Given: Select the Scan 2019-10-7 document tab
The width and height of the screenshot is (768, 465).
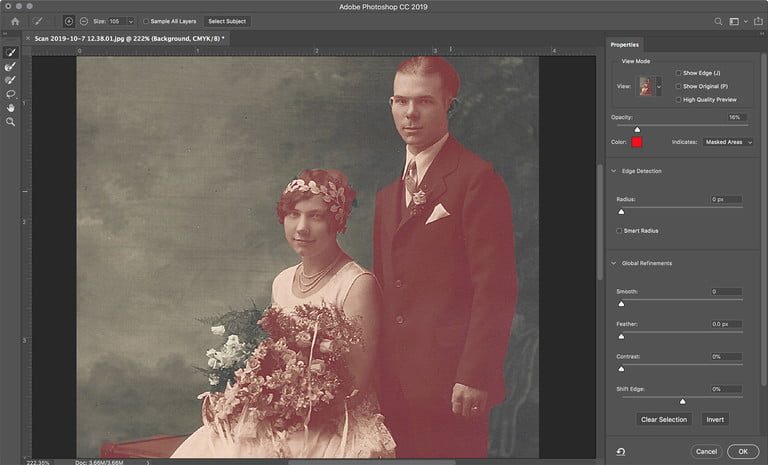Looking at the screenshot, I should click(126, 38).
